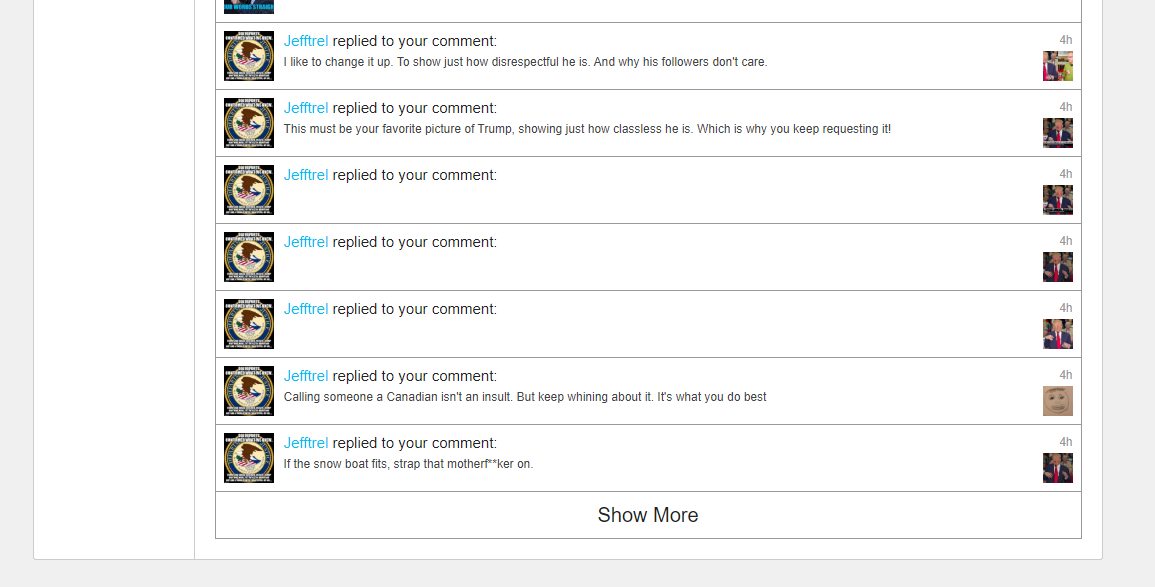This screenshot has width=1155, height=587.
Task: Click Show More to load notifications
Action: coord(648,515)
